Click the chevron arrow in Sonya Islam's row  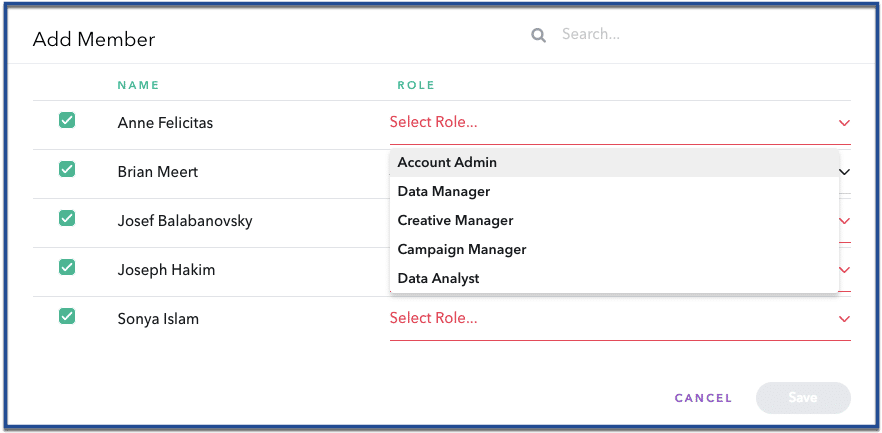pyautogui.click(x=844, y=319)
